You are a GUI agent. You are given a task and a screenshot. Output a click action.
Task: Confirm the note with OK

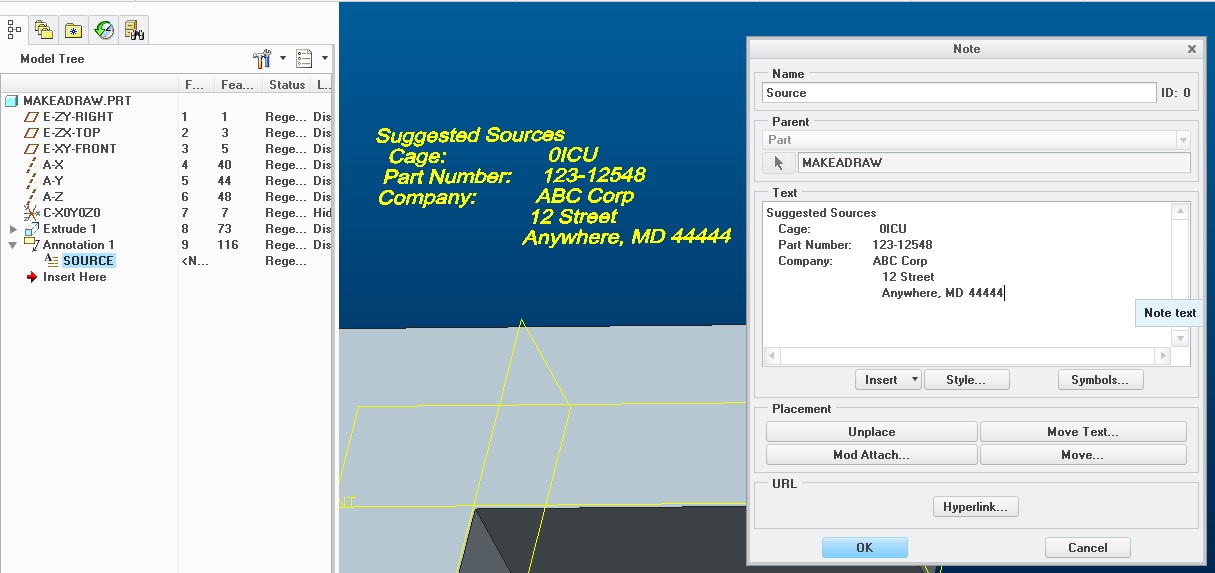tap(865, 548)
